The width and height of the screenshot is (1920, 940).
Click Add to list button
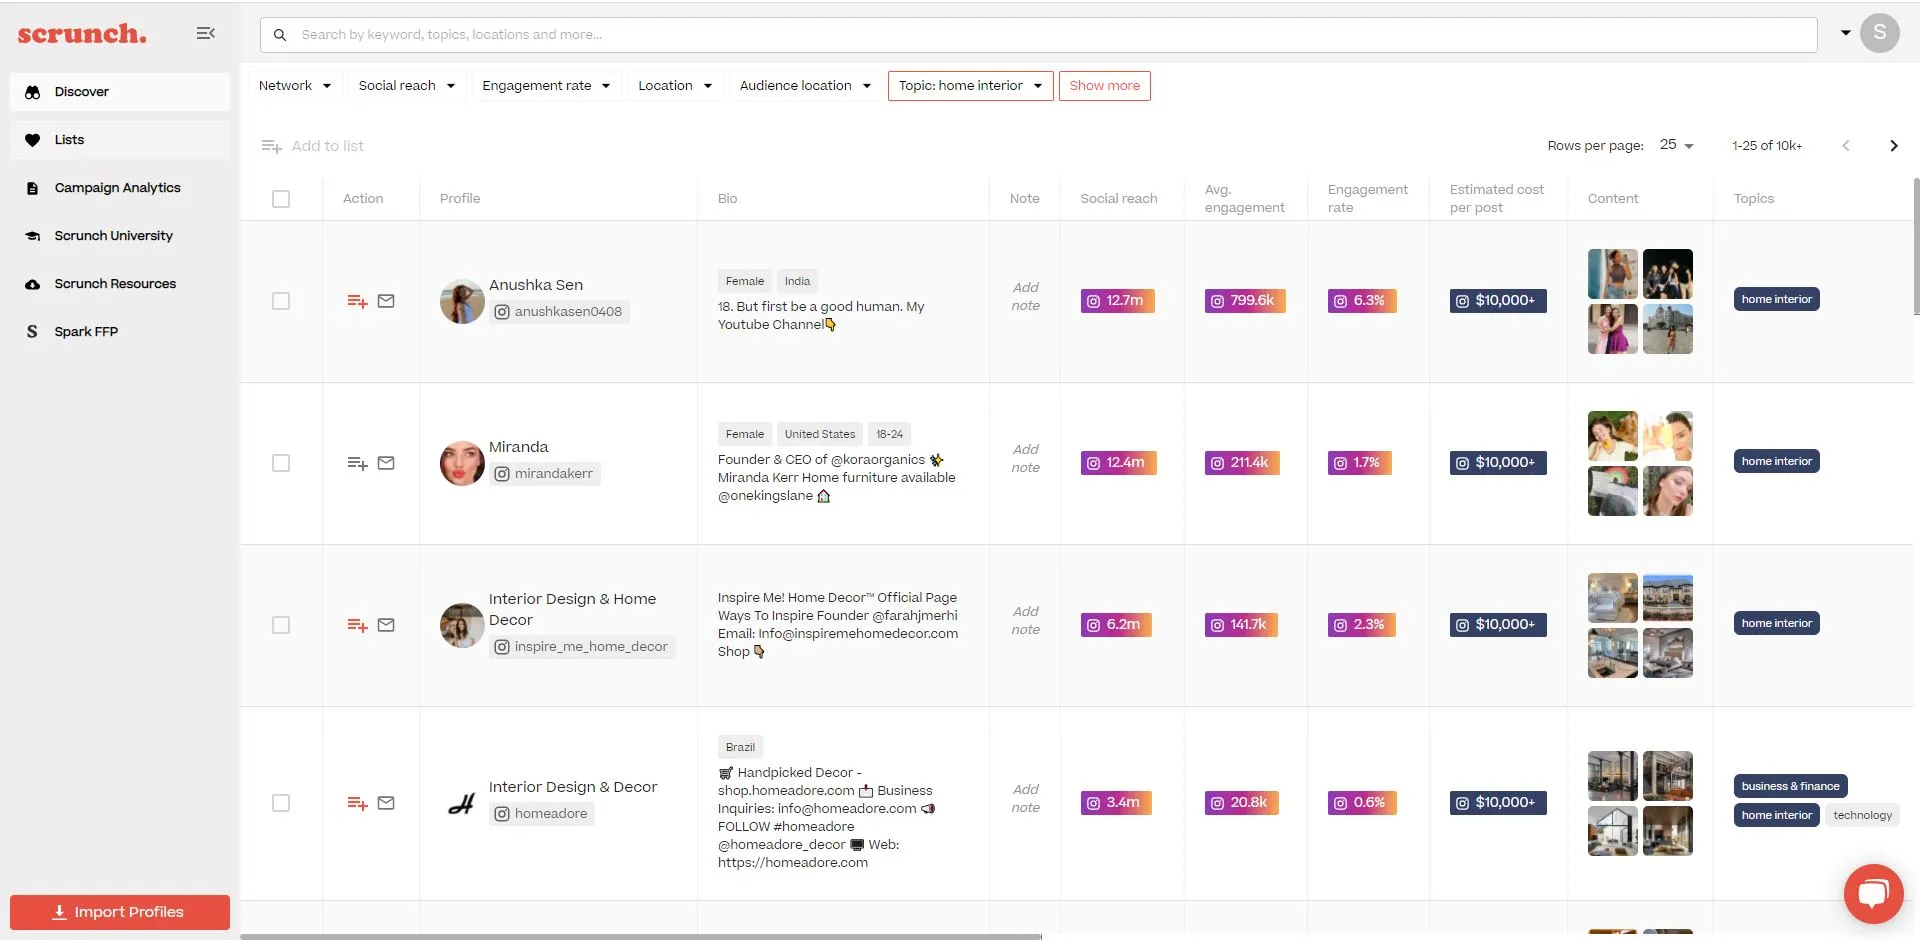pos(313,146)
